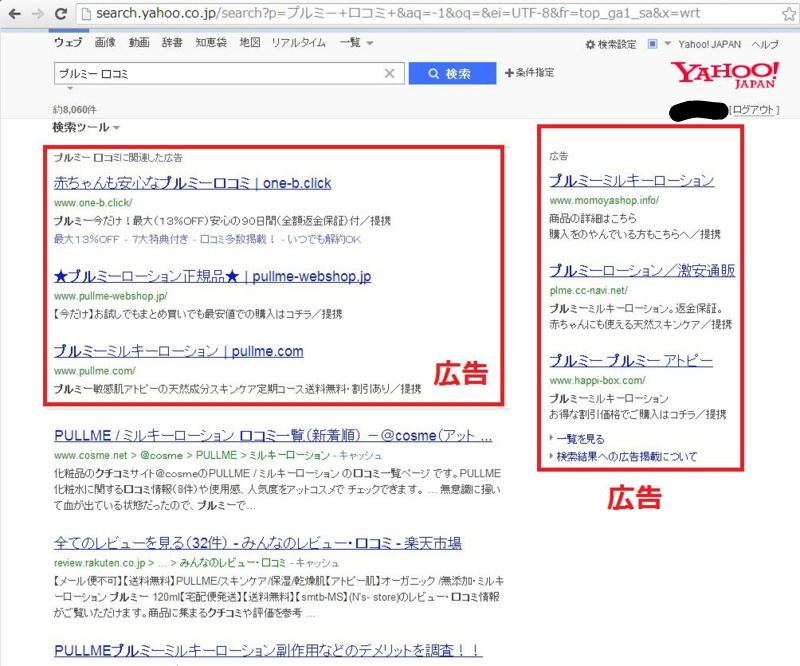Open 検索設定 gear settings
Image resolution: width=800 pixels, height=666 pixels.
click(x=611, y=44)
